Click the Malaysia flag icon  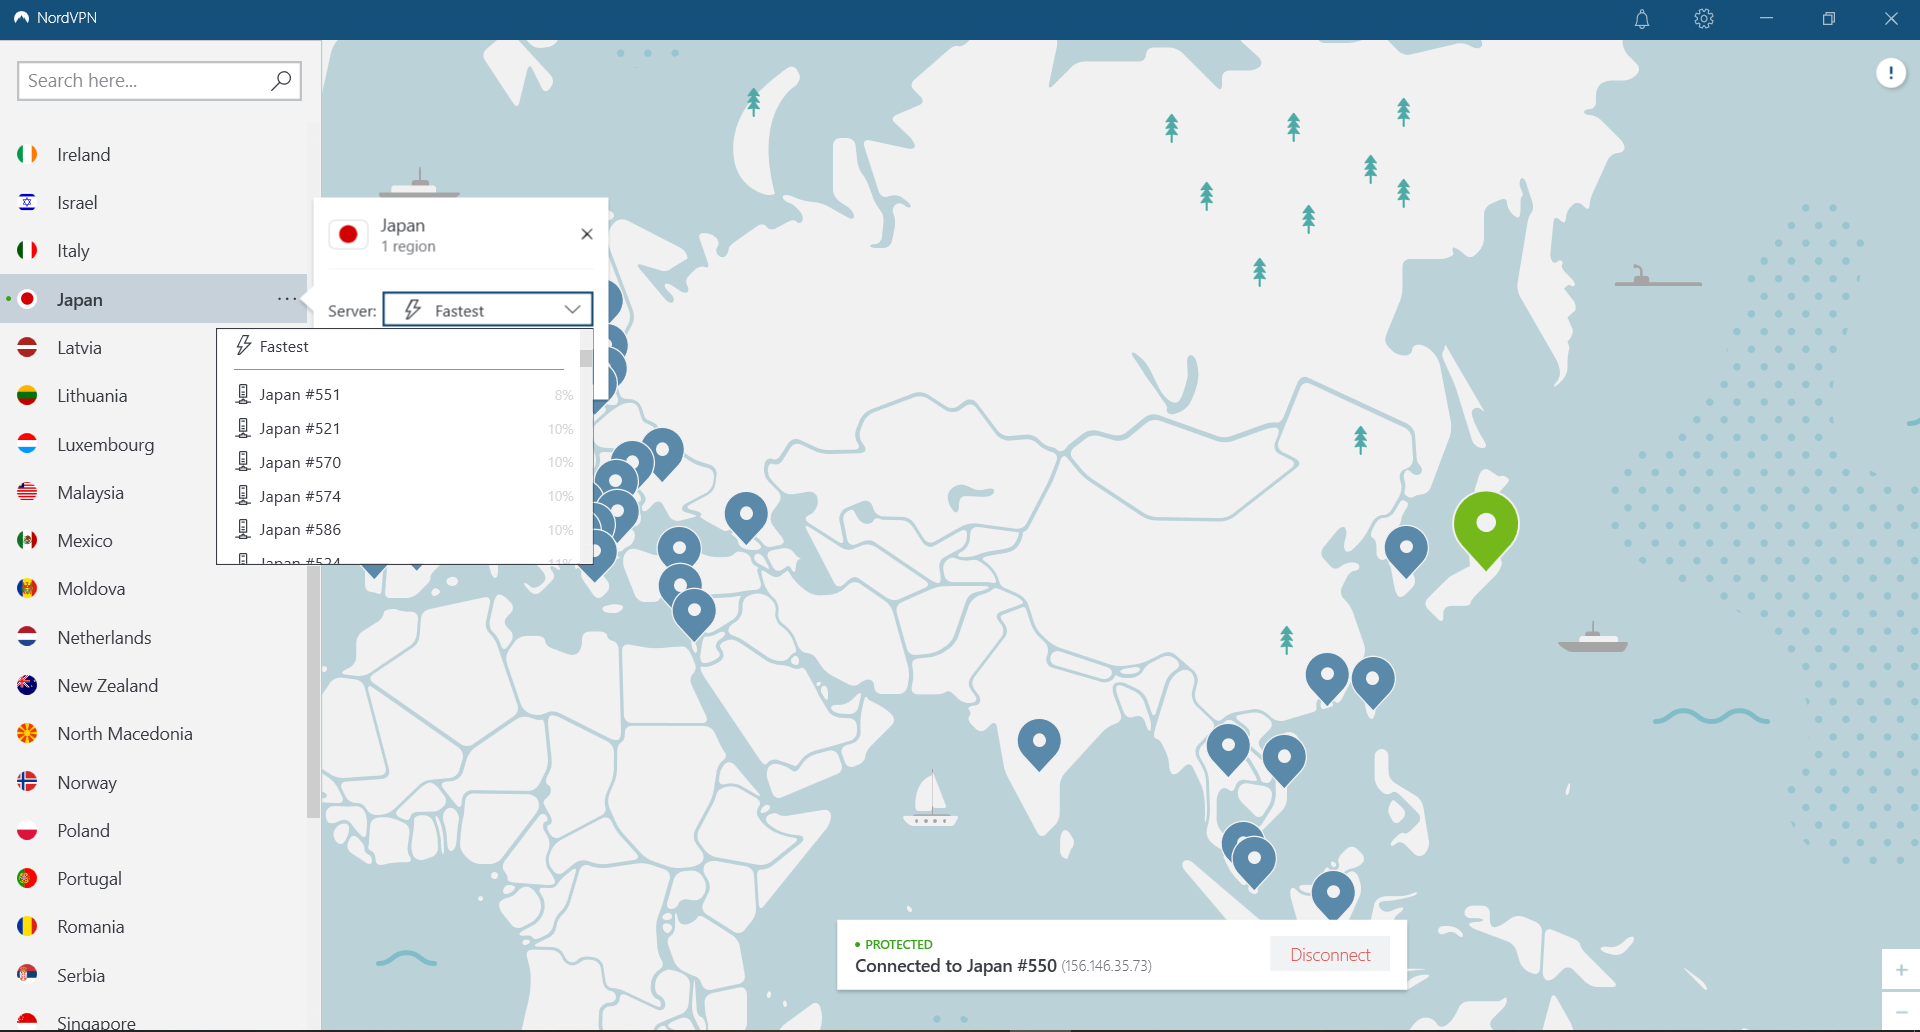[27, 492]
